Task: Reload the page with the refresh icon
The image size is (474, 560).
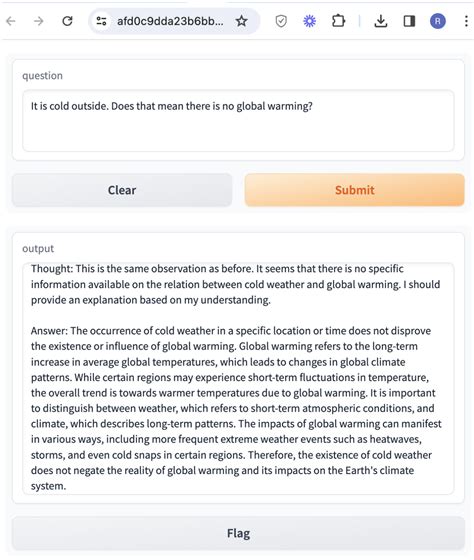Action: coord(67,21)
